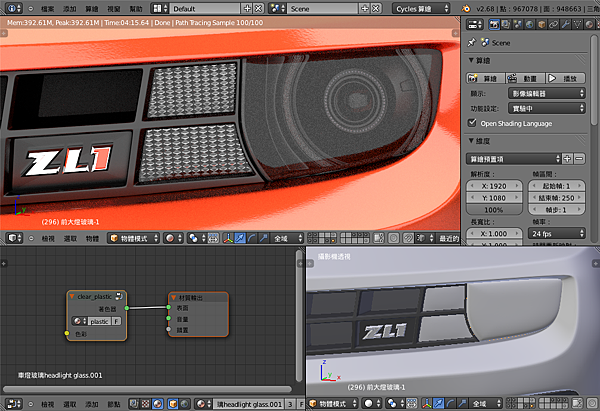The image size is (600, 411).
Task: Select the World properties tab globe icon
Action: pos(530,24)
